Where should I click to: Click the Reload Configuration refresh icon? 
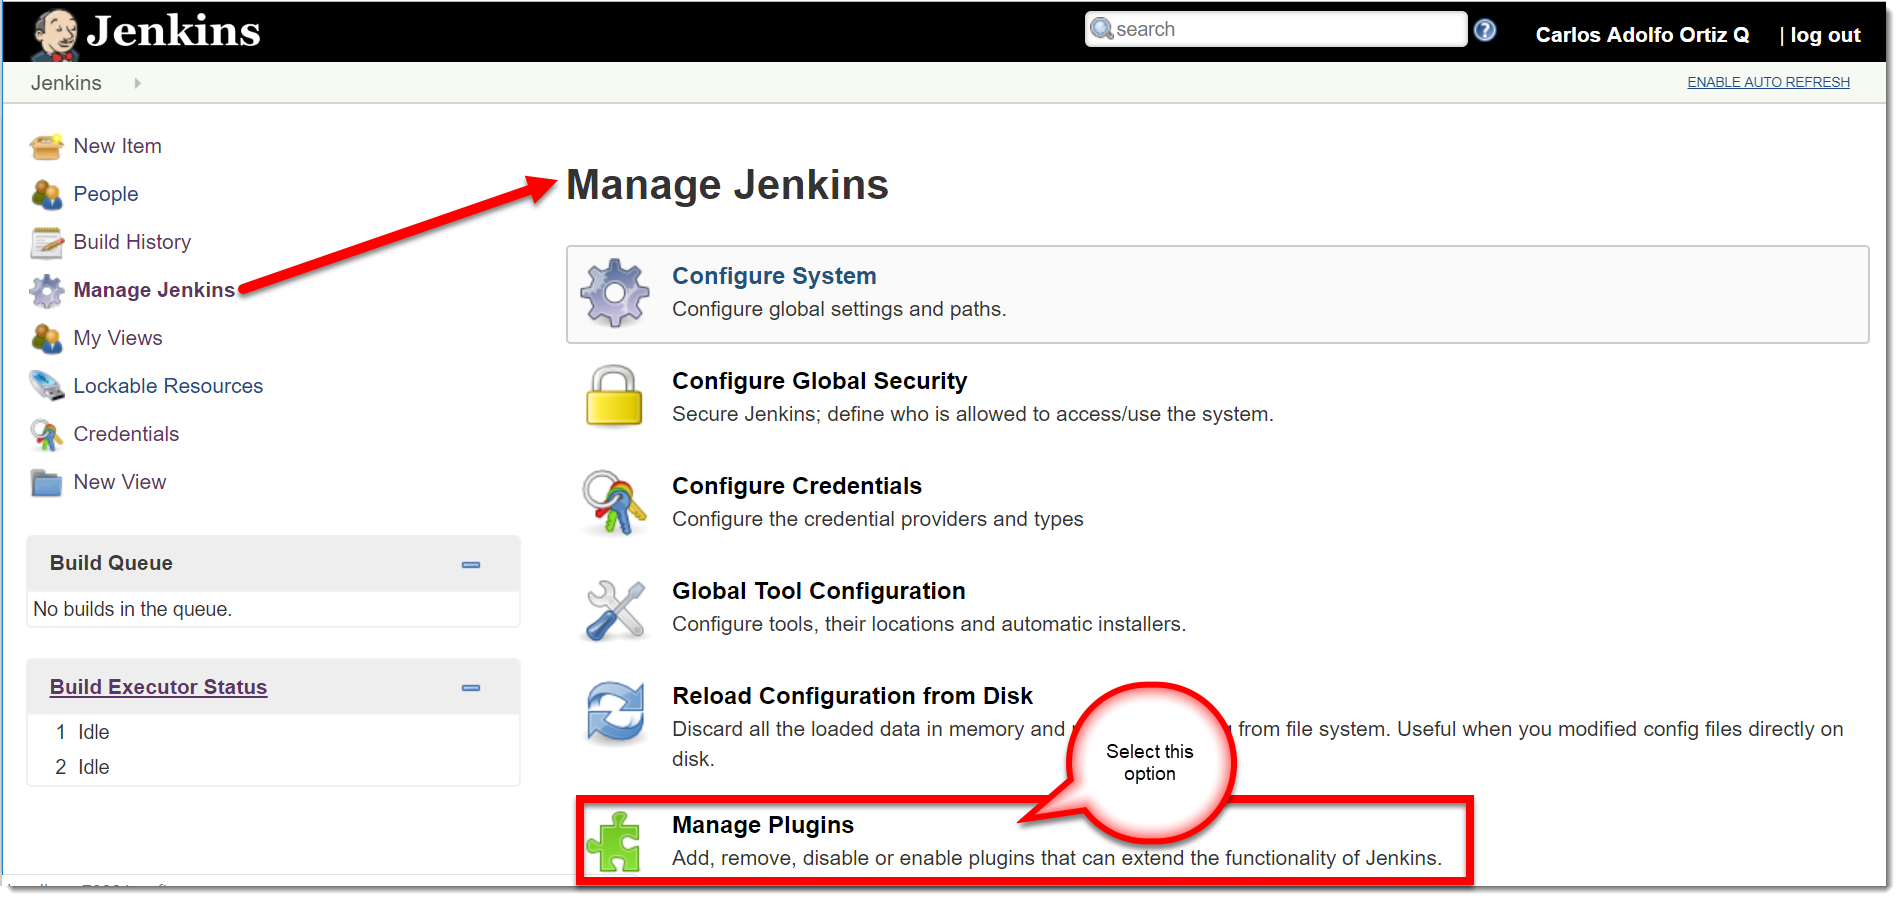click(615, 713)
